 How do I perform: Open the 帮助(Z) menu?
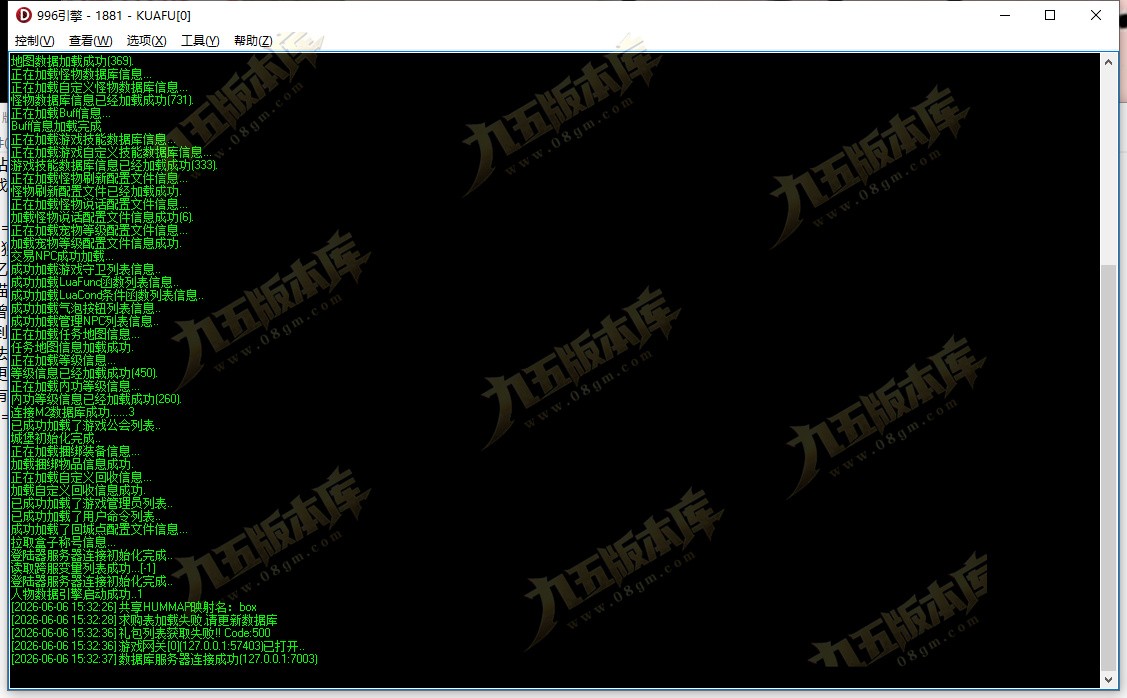click(x=253, y=41)
